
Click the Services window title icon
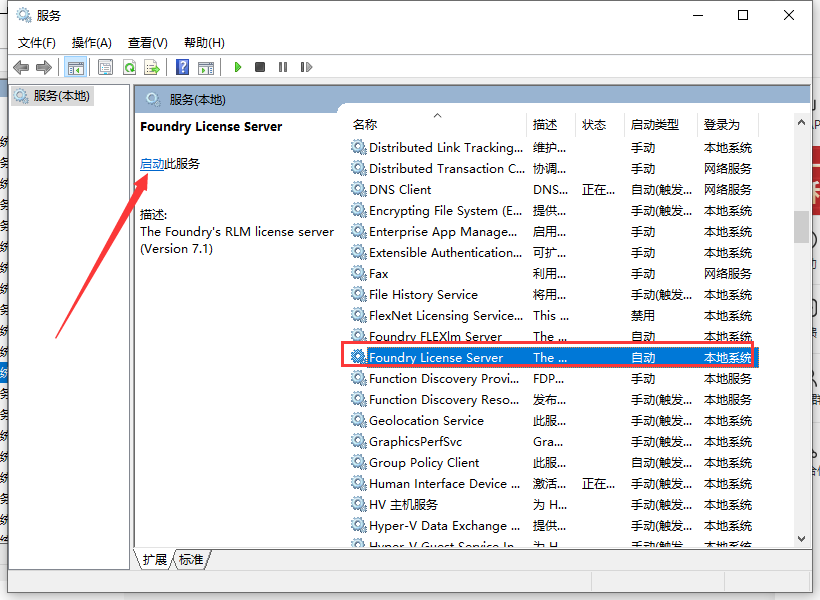[x=24, y=15]
